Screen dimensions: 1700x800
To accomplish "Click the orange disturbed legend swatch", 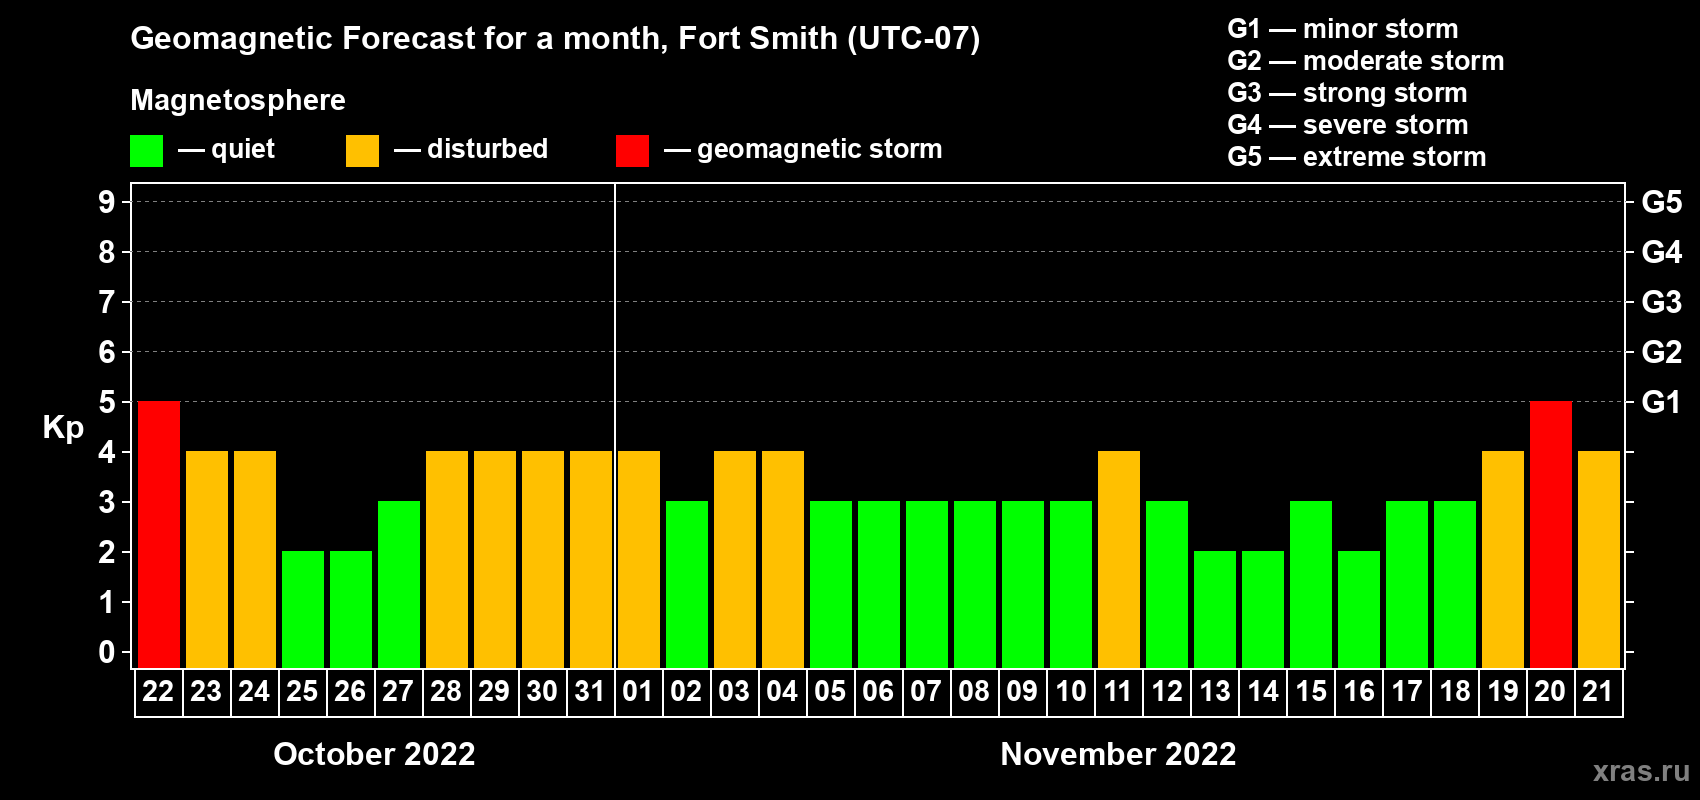I will pyautogui.click(x=362, y=151).
